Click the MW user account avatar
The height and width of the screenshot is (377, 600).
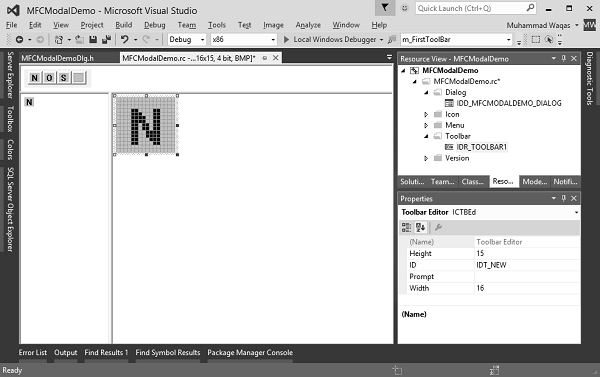[589, 25]
